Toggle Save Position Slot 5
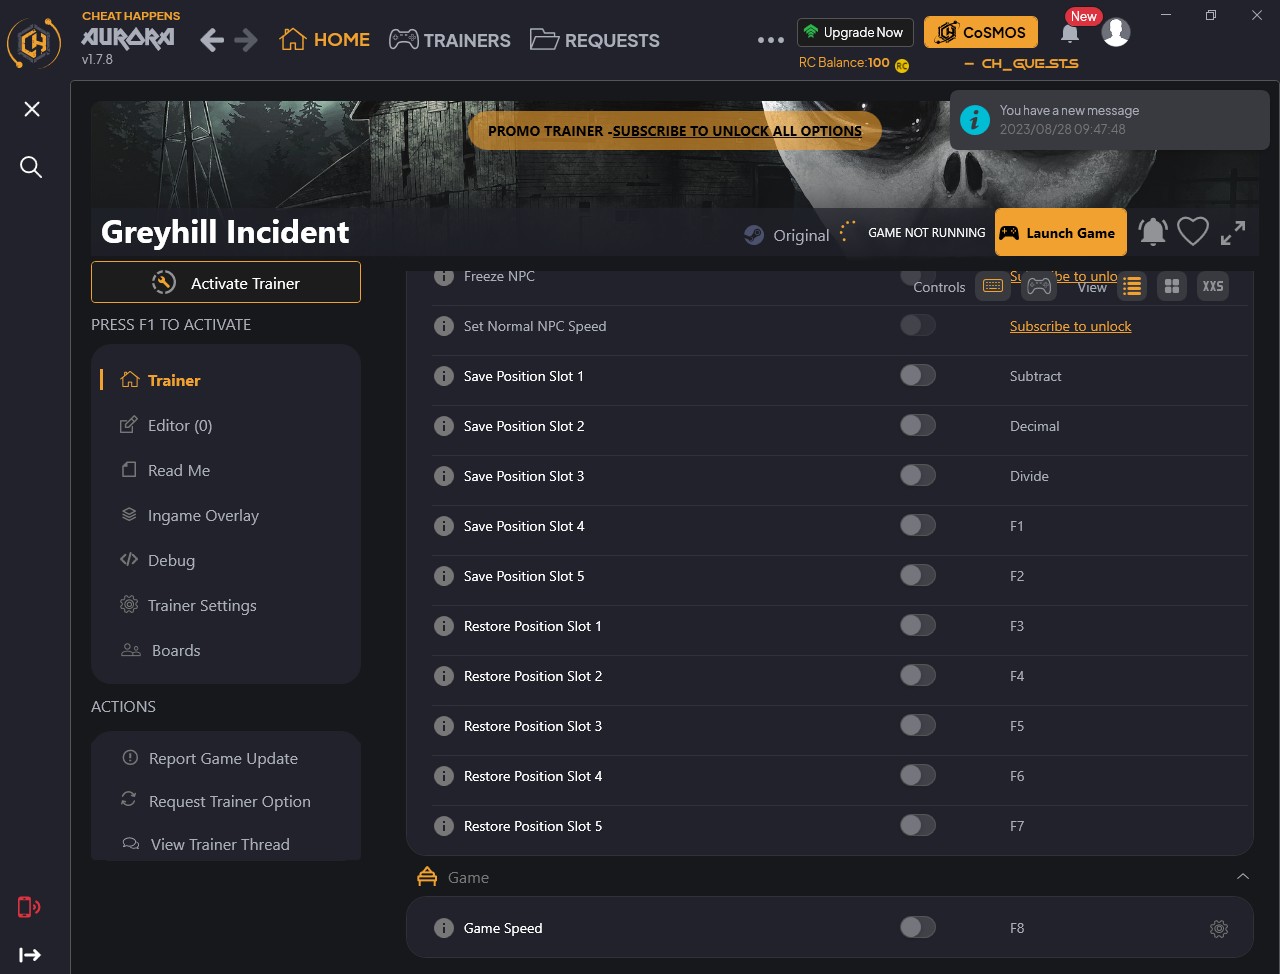 917,575
